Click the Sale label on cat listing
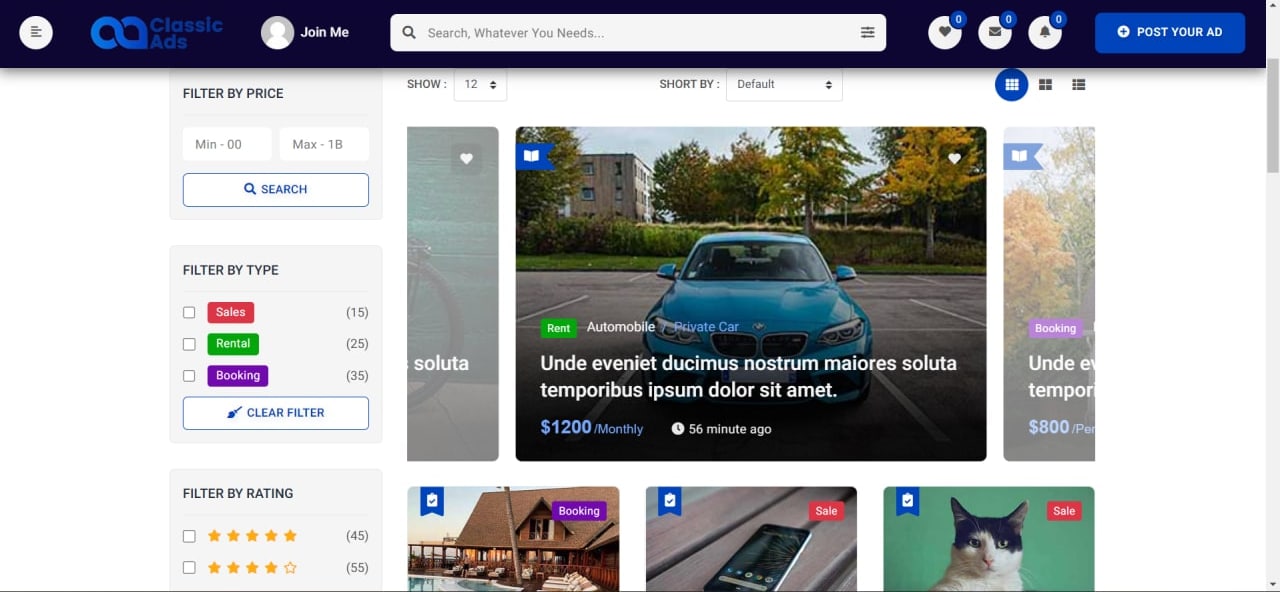Viewport: 1280px width, 592px height. [1064, 511]
